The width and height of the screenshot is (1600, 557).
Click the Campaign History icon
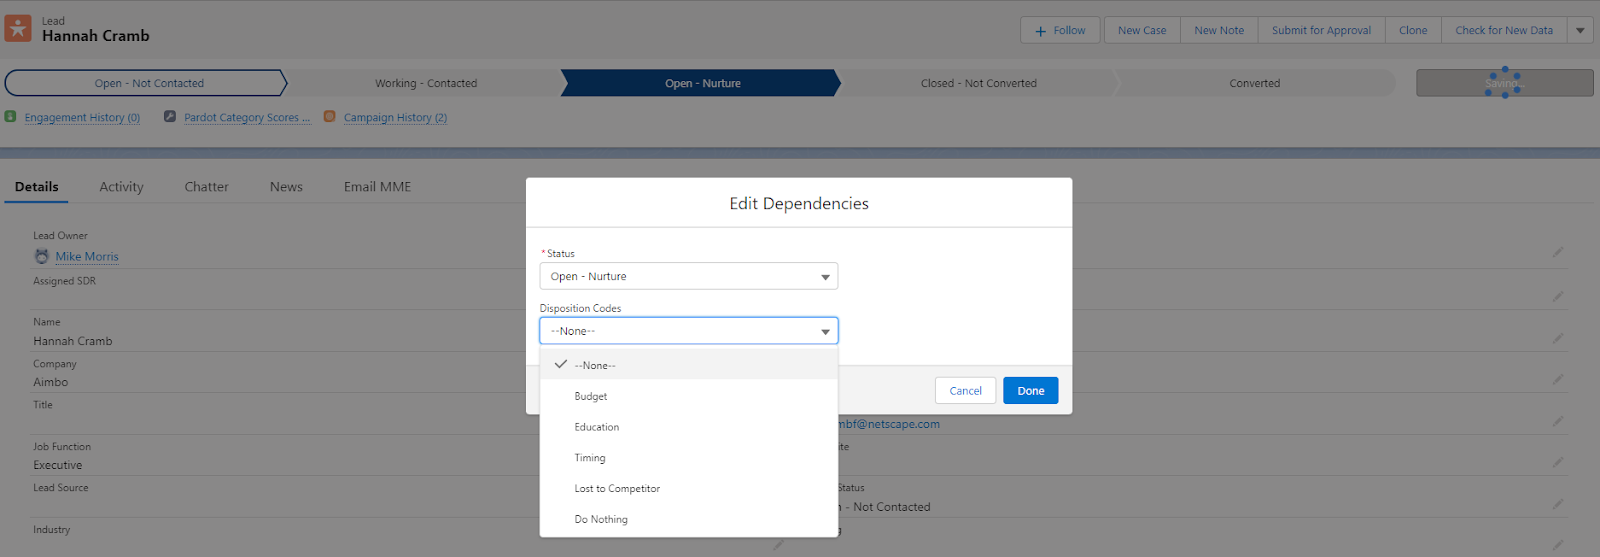(330, 116)
